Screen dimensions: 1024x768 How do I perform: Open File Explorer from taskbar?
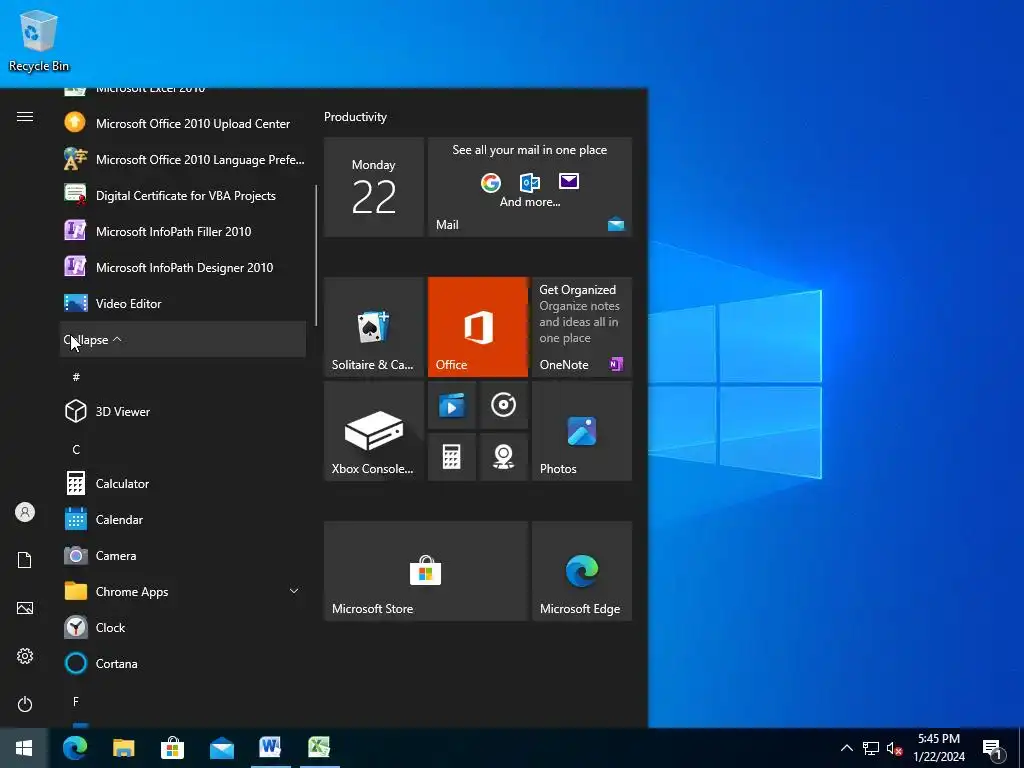coord(123,748)
